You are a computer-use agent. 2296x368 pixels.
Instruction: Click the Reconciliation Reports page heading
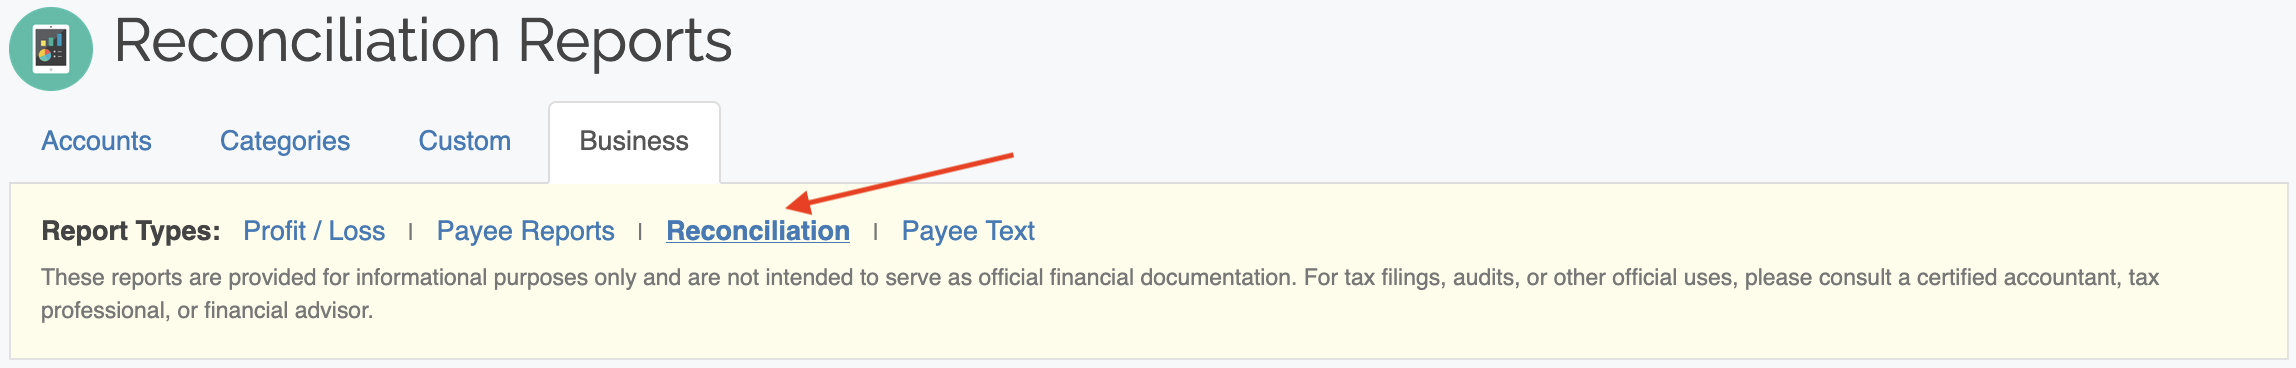tap(423, 42)
